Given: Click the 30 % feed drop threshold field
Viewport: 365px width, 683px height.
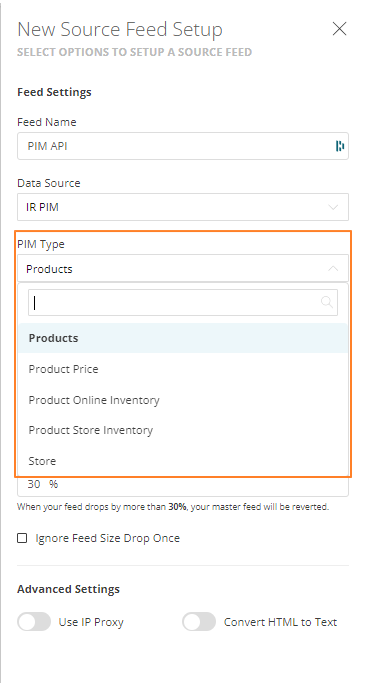Looking at the screenshot, I should [183, 486].
